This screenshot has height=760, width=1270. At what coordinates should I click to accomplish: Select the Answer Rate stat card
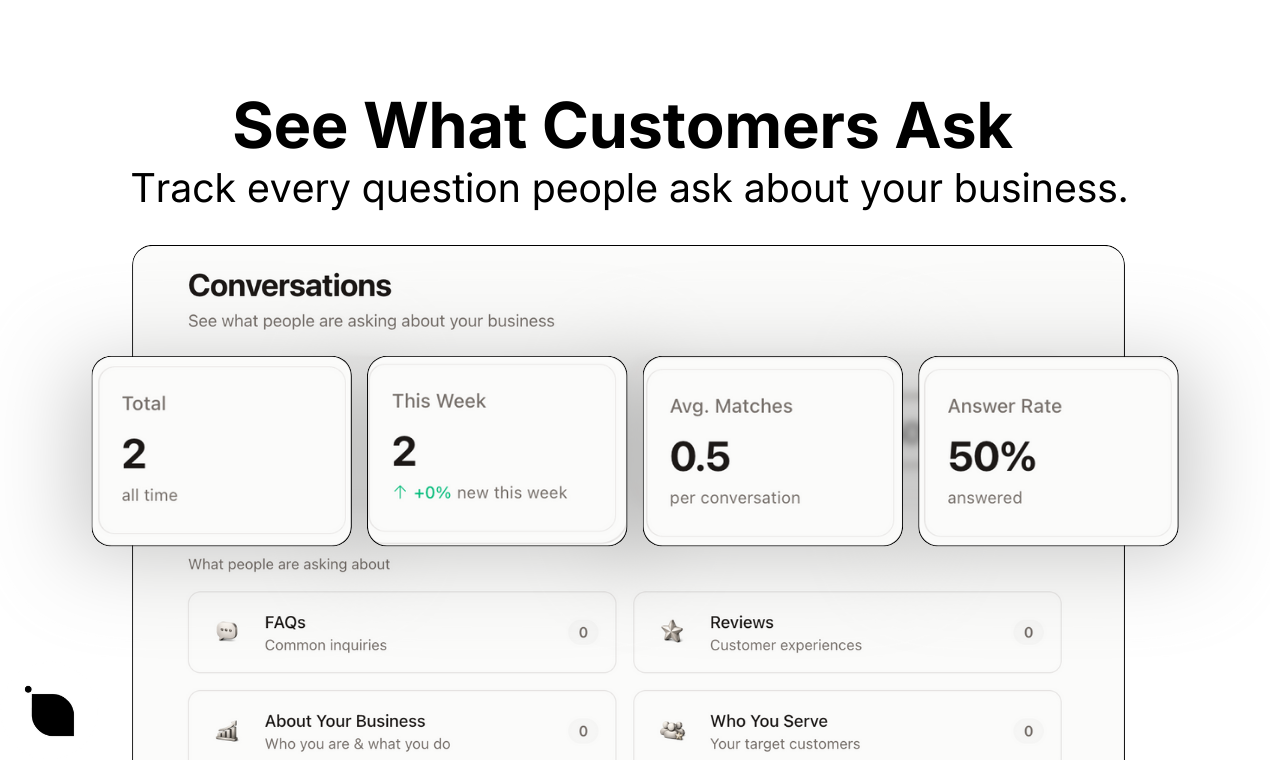coord(1048,451)
